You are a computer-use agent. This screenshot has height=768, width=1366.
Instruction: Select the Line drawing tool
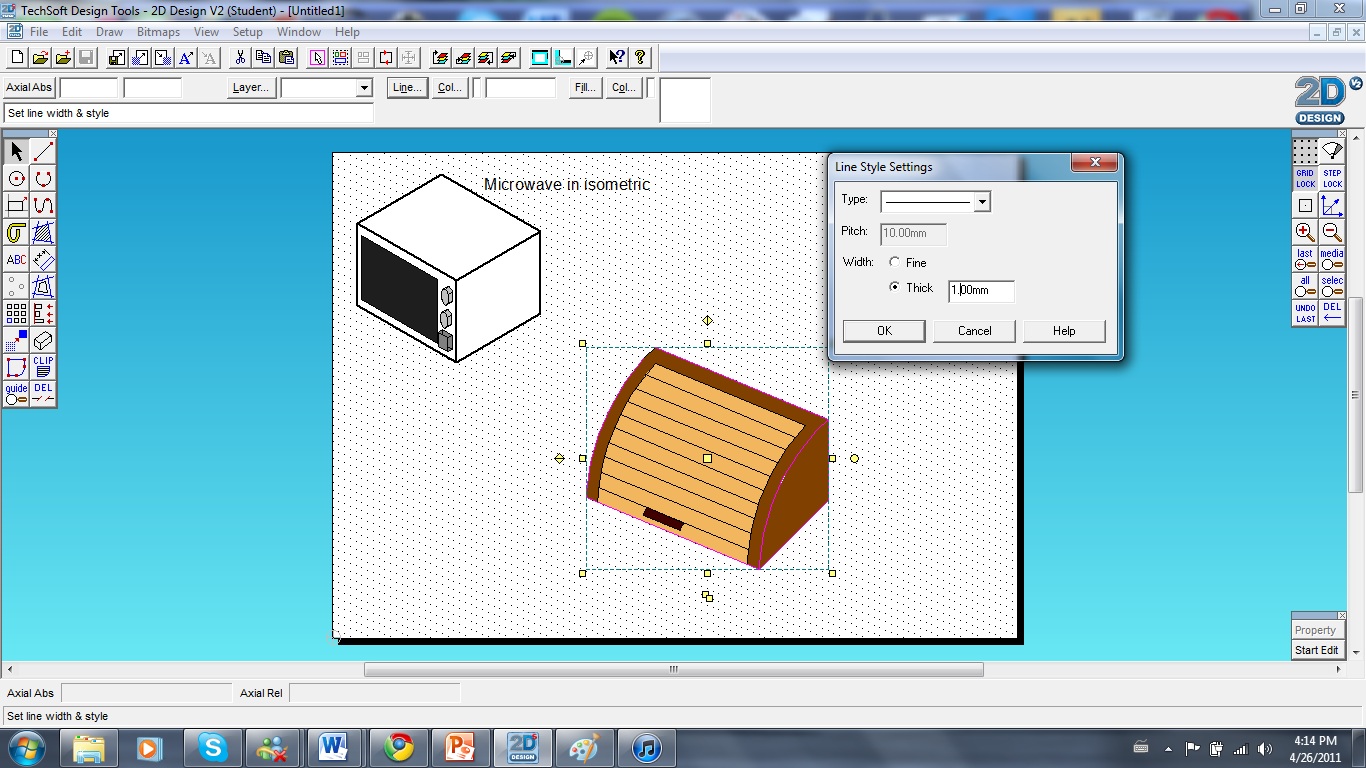tap(42, 150)
